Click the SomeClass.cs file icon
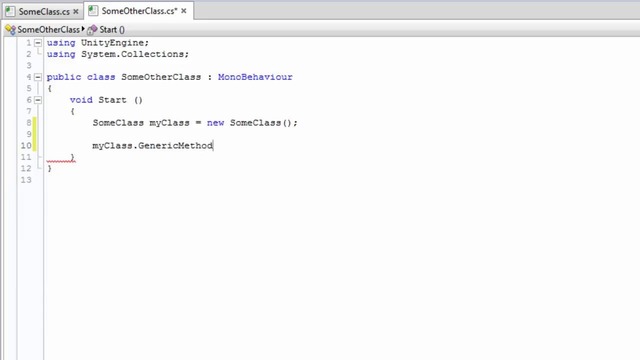 (10, 11)
